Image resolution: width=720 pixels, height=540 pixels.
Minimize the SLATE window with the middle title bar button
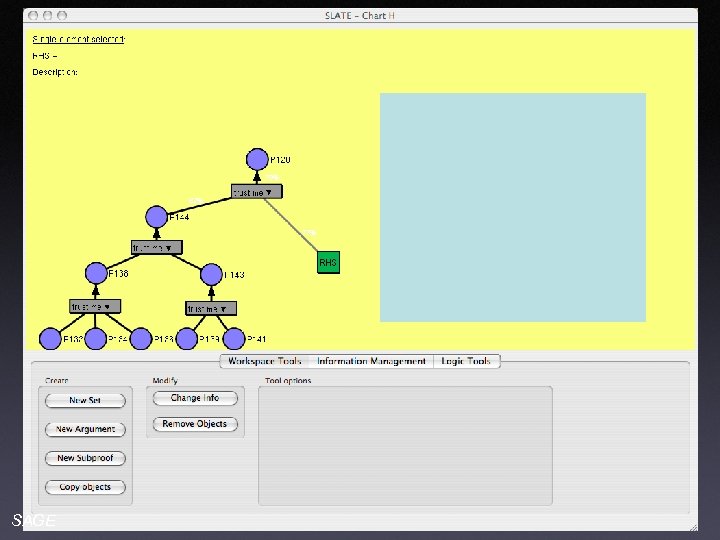click(47, 16)
